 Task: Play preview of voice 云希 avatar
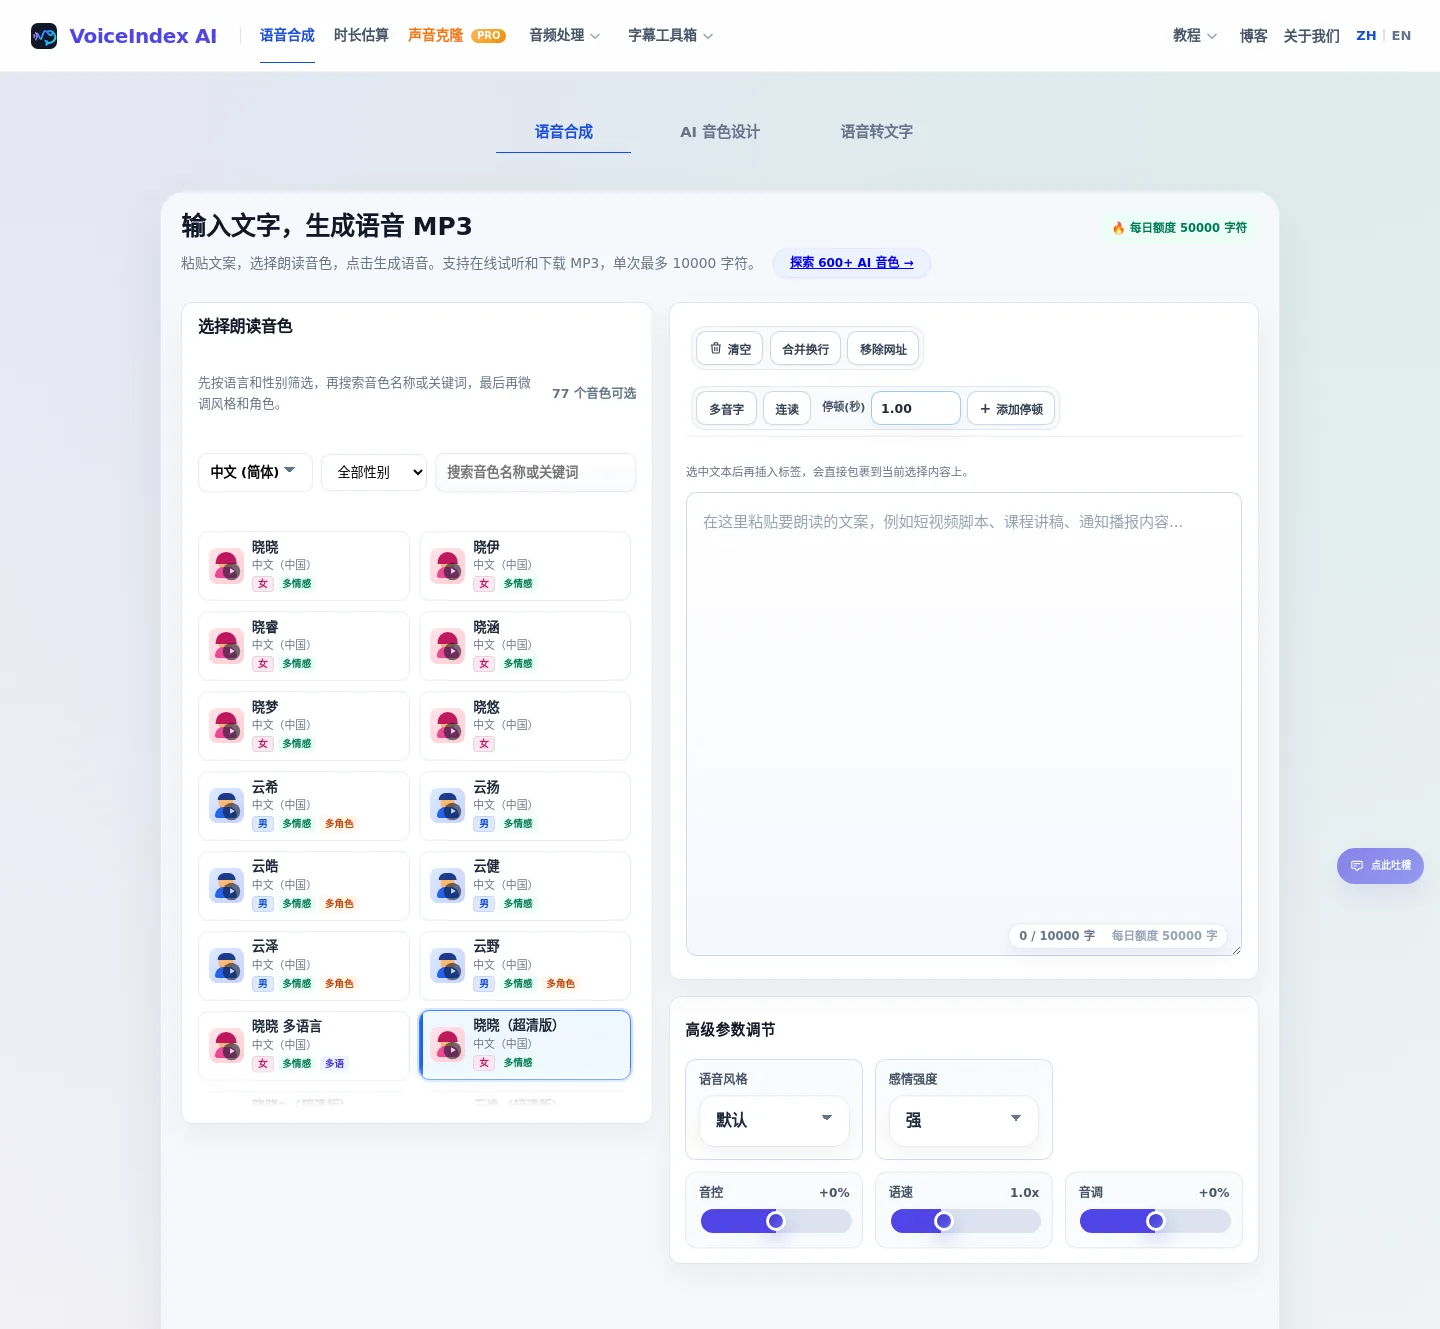[x=227, y=806]
